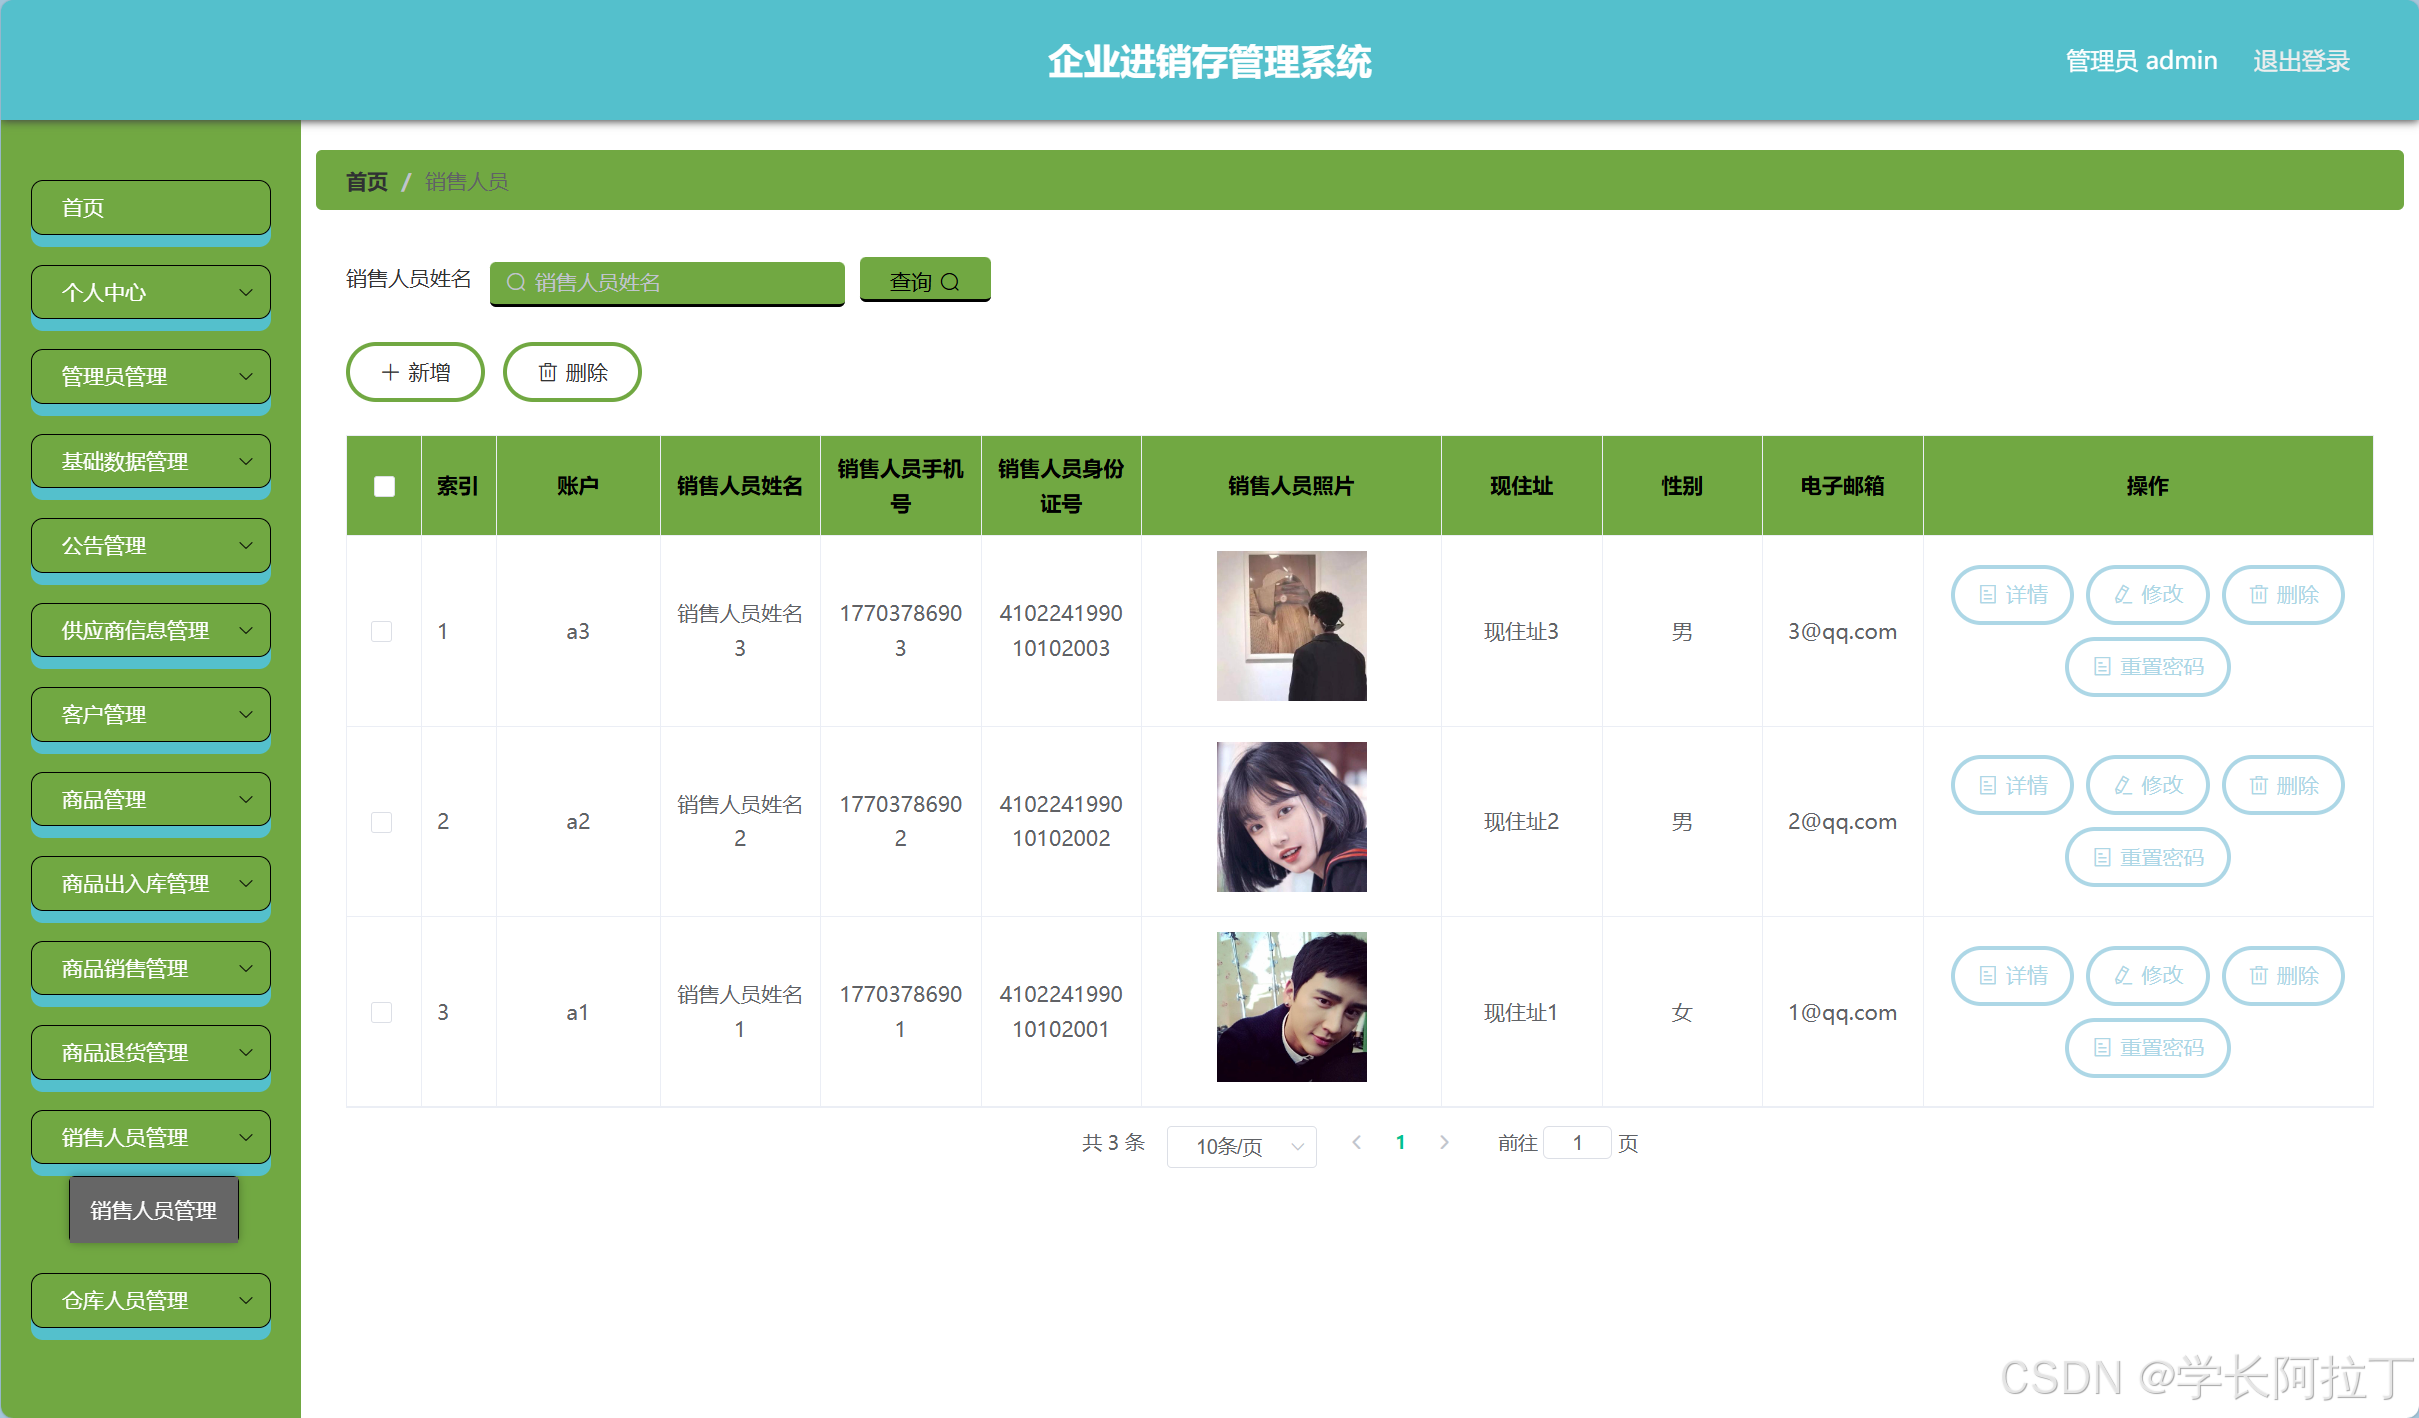The width and height of the screenshot is (2419, 1418).
Task: Go to next page arrow in pagination
Action: [1444, 1142]
